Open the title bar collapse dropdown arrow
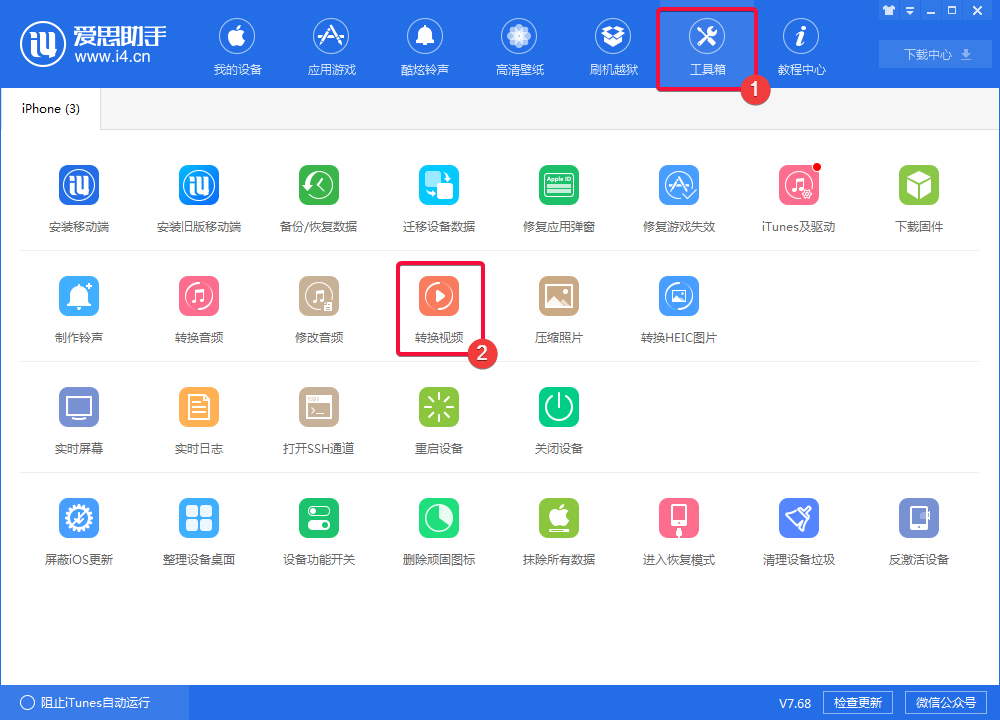The height and width of the screenshot is (720, 1000). point(909,10)
